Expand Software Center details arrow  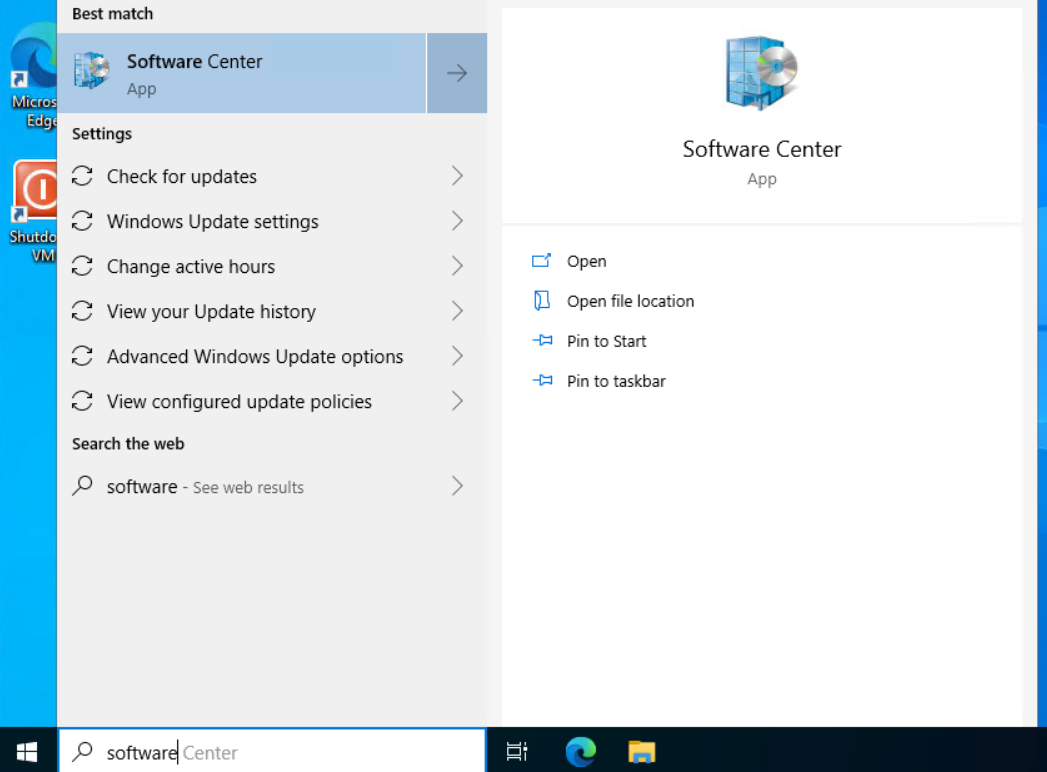[x=457, y=73]
